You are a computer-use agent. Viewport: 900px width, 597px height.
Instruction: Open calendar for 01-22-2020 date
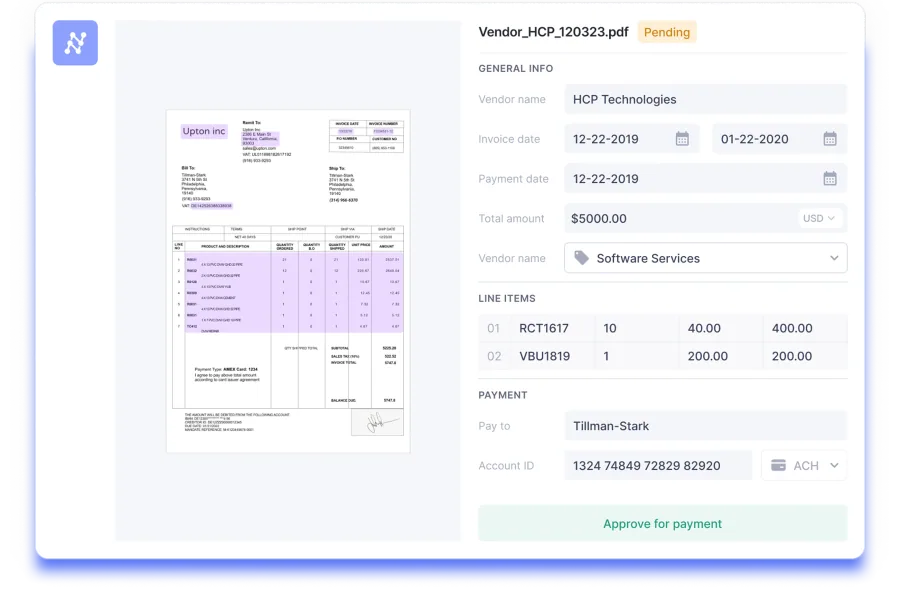tap(830, 139)
